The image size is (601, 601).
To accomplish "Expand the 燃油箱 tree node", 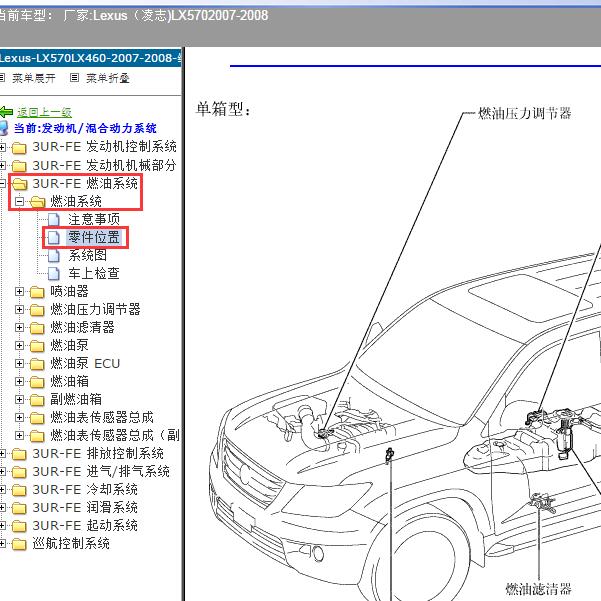I will pyautogui.click(x=20, y=381).
